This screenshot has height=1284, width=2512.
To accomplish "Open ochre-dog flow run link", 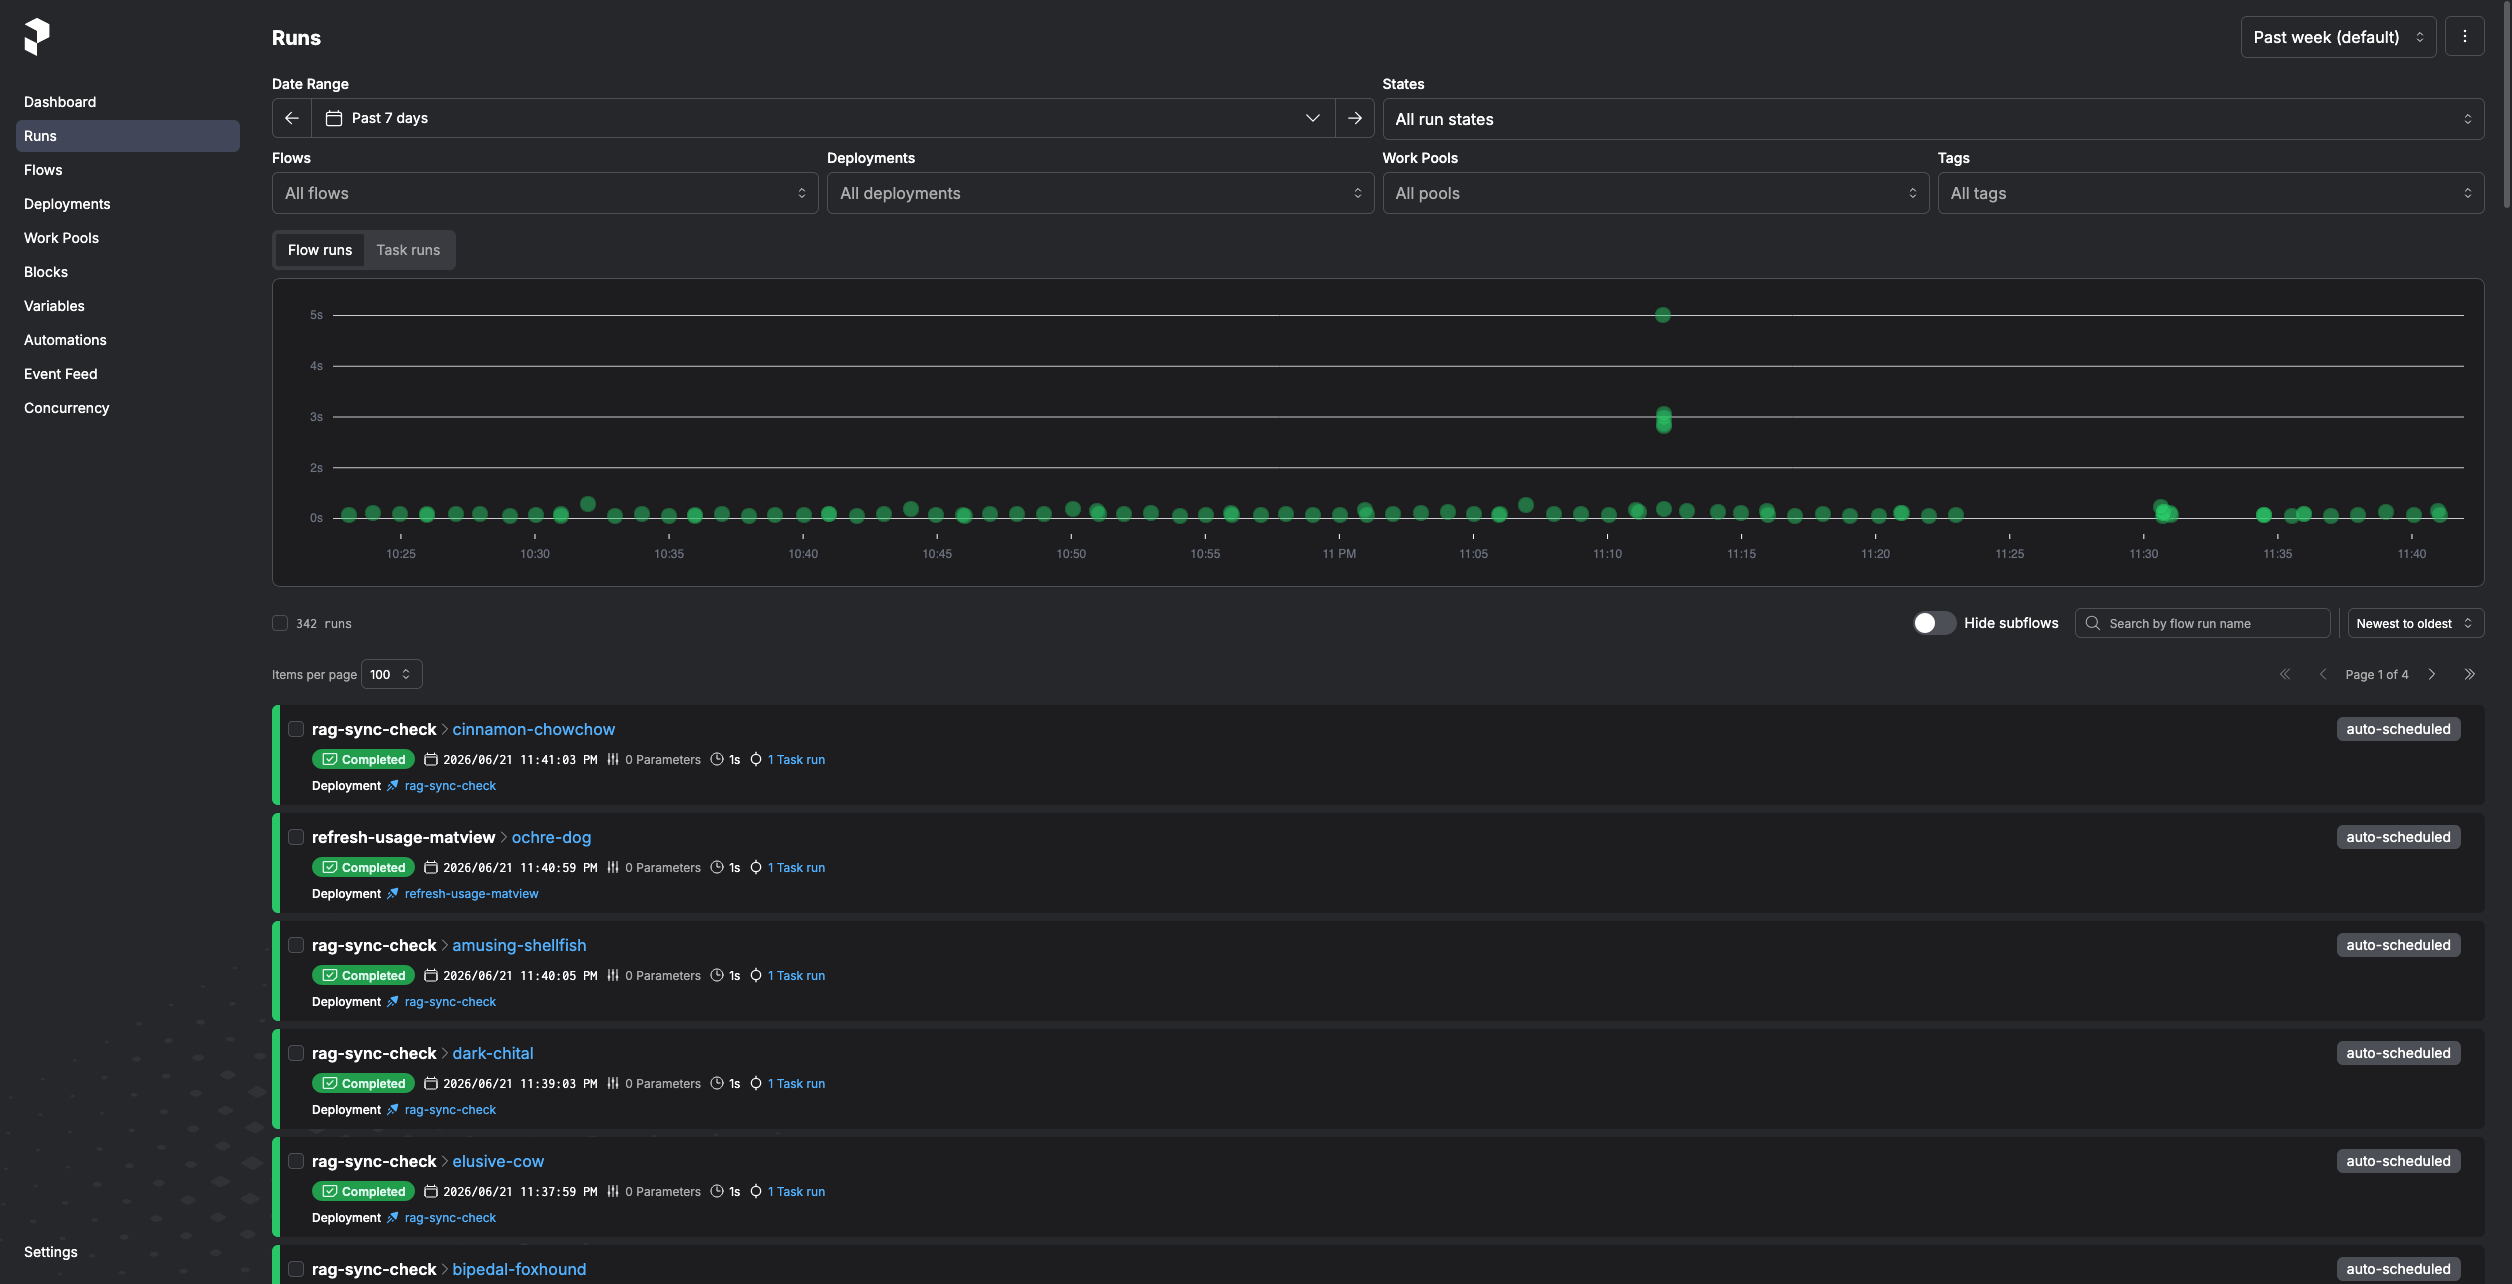I will (551, 837).
